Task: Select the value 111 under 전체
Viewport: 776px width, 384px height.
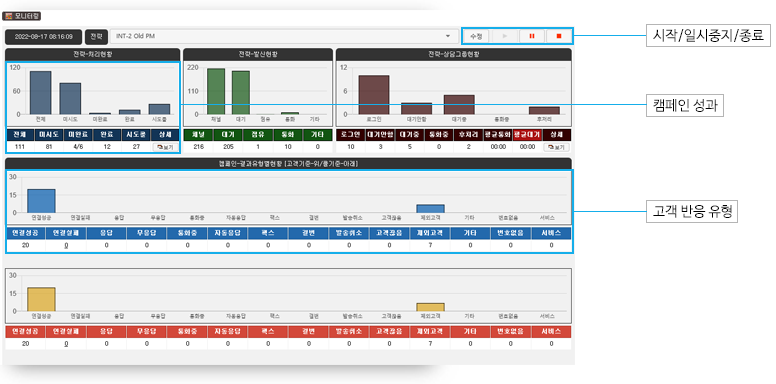Action: [20, 147]
